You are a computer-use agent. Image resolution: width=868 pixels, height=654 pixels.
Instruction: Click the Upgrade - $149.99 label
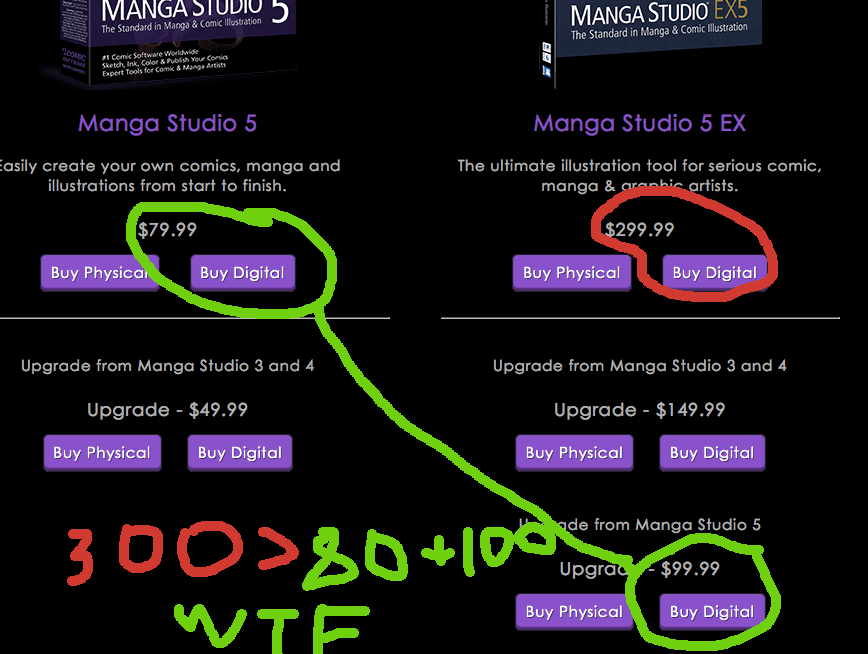[640, 410]
